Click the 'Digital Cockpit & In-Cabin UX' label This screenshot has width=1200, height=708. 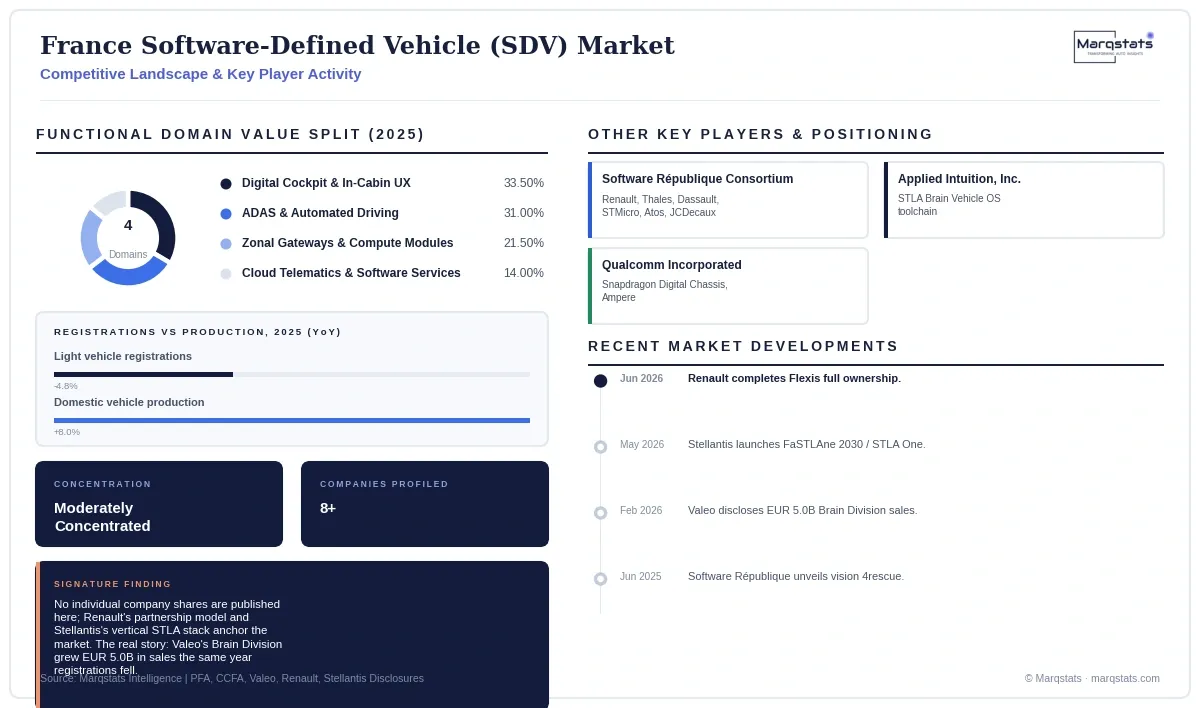click(x=326, y=184)
